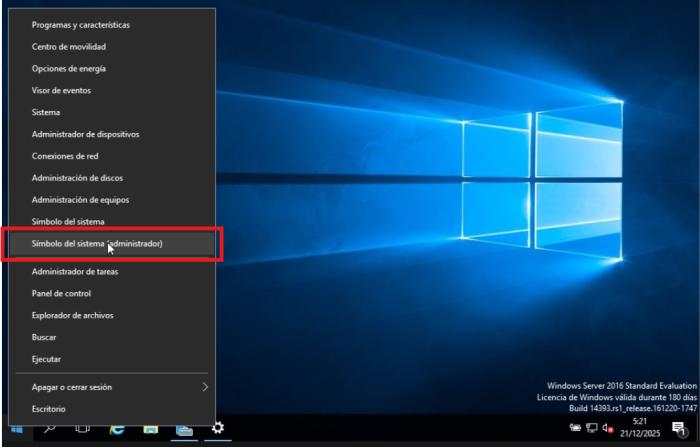This screenshot has width=700, height=447.
Task: Open the Settings gear on the taskbar
Action: tap(216, 429)
